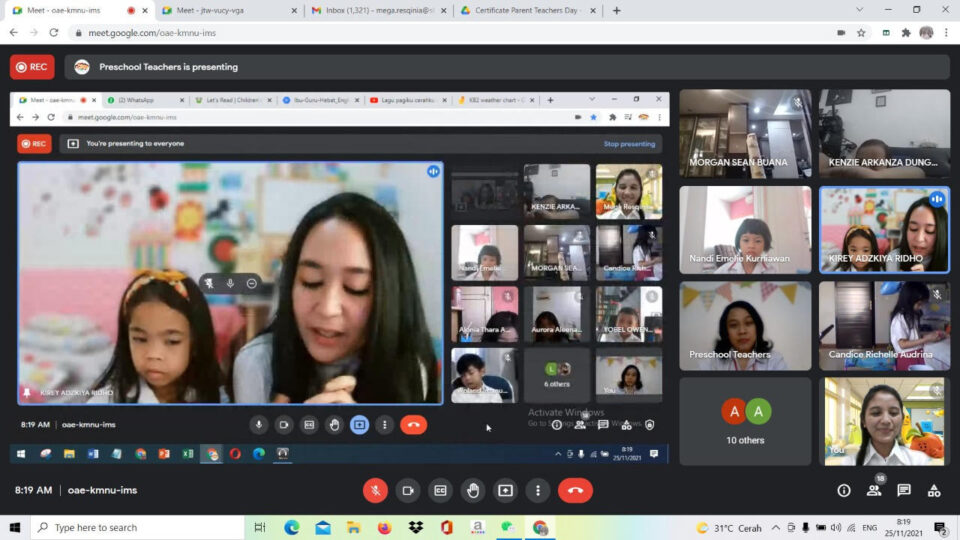Click the Present now screen icon
This screenshot has width=960, height=540.
(x=505, y=490)
